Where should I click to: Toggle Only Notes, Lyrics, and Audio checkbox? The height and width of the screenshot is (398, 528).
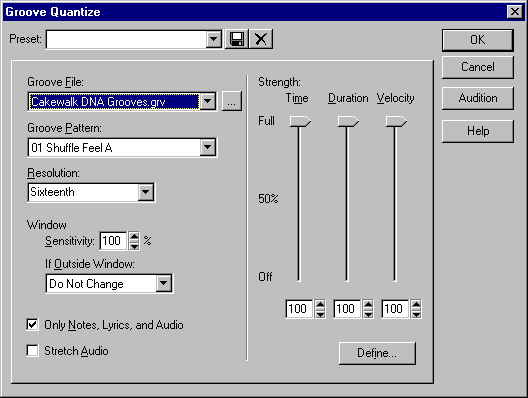(x=32, y=325)
